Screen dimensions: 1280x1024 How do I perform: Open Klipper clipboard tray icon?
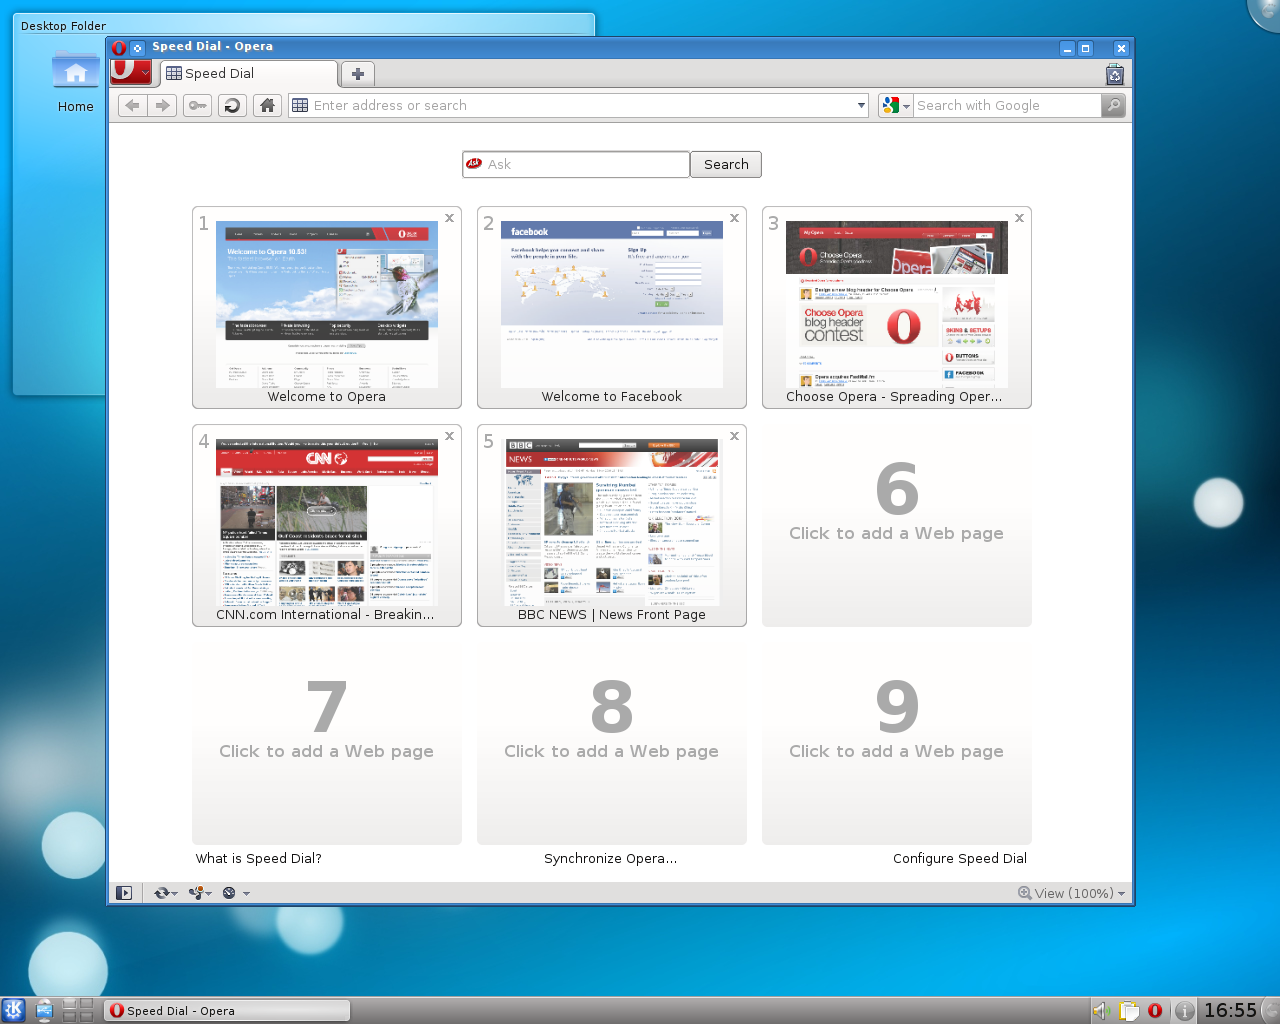(1129, 1010)
